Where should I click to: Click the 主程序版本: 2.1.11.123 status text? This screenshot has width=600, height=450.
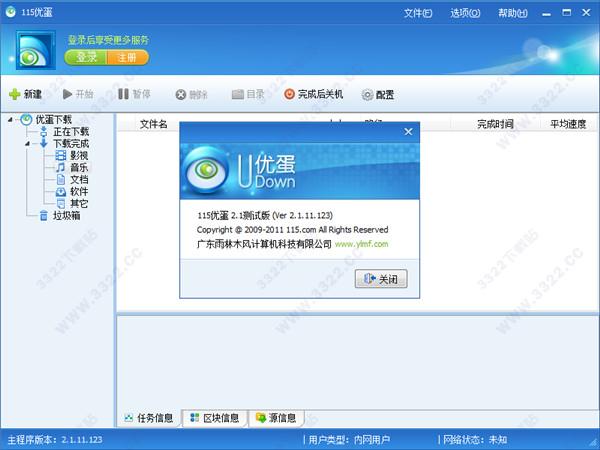55,440
